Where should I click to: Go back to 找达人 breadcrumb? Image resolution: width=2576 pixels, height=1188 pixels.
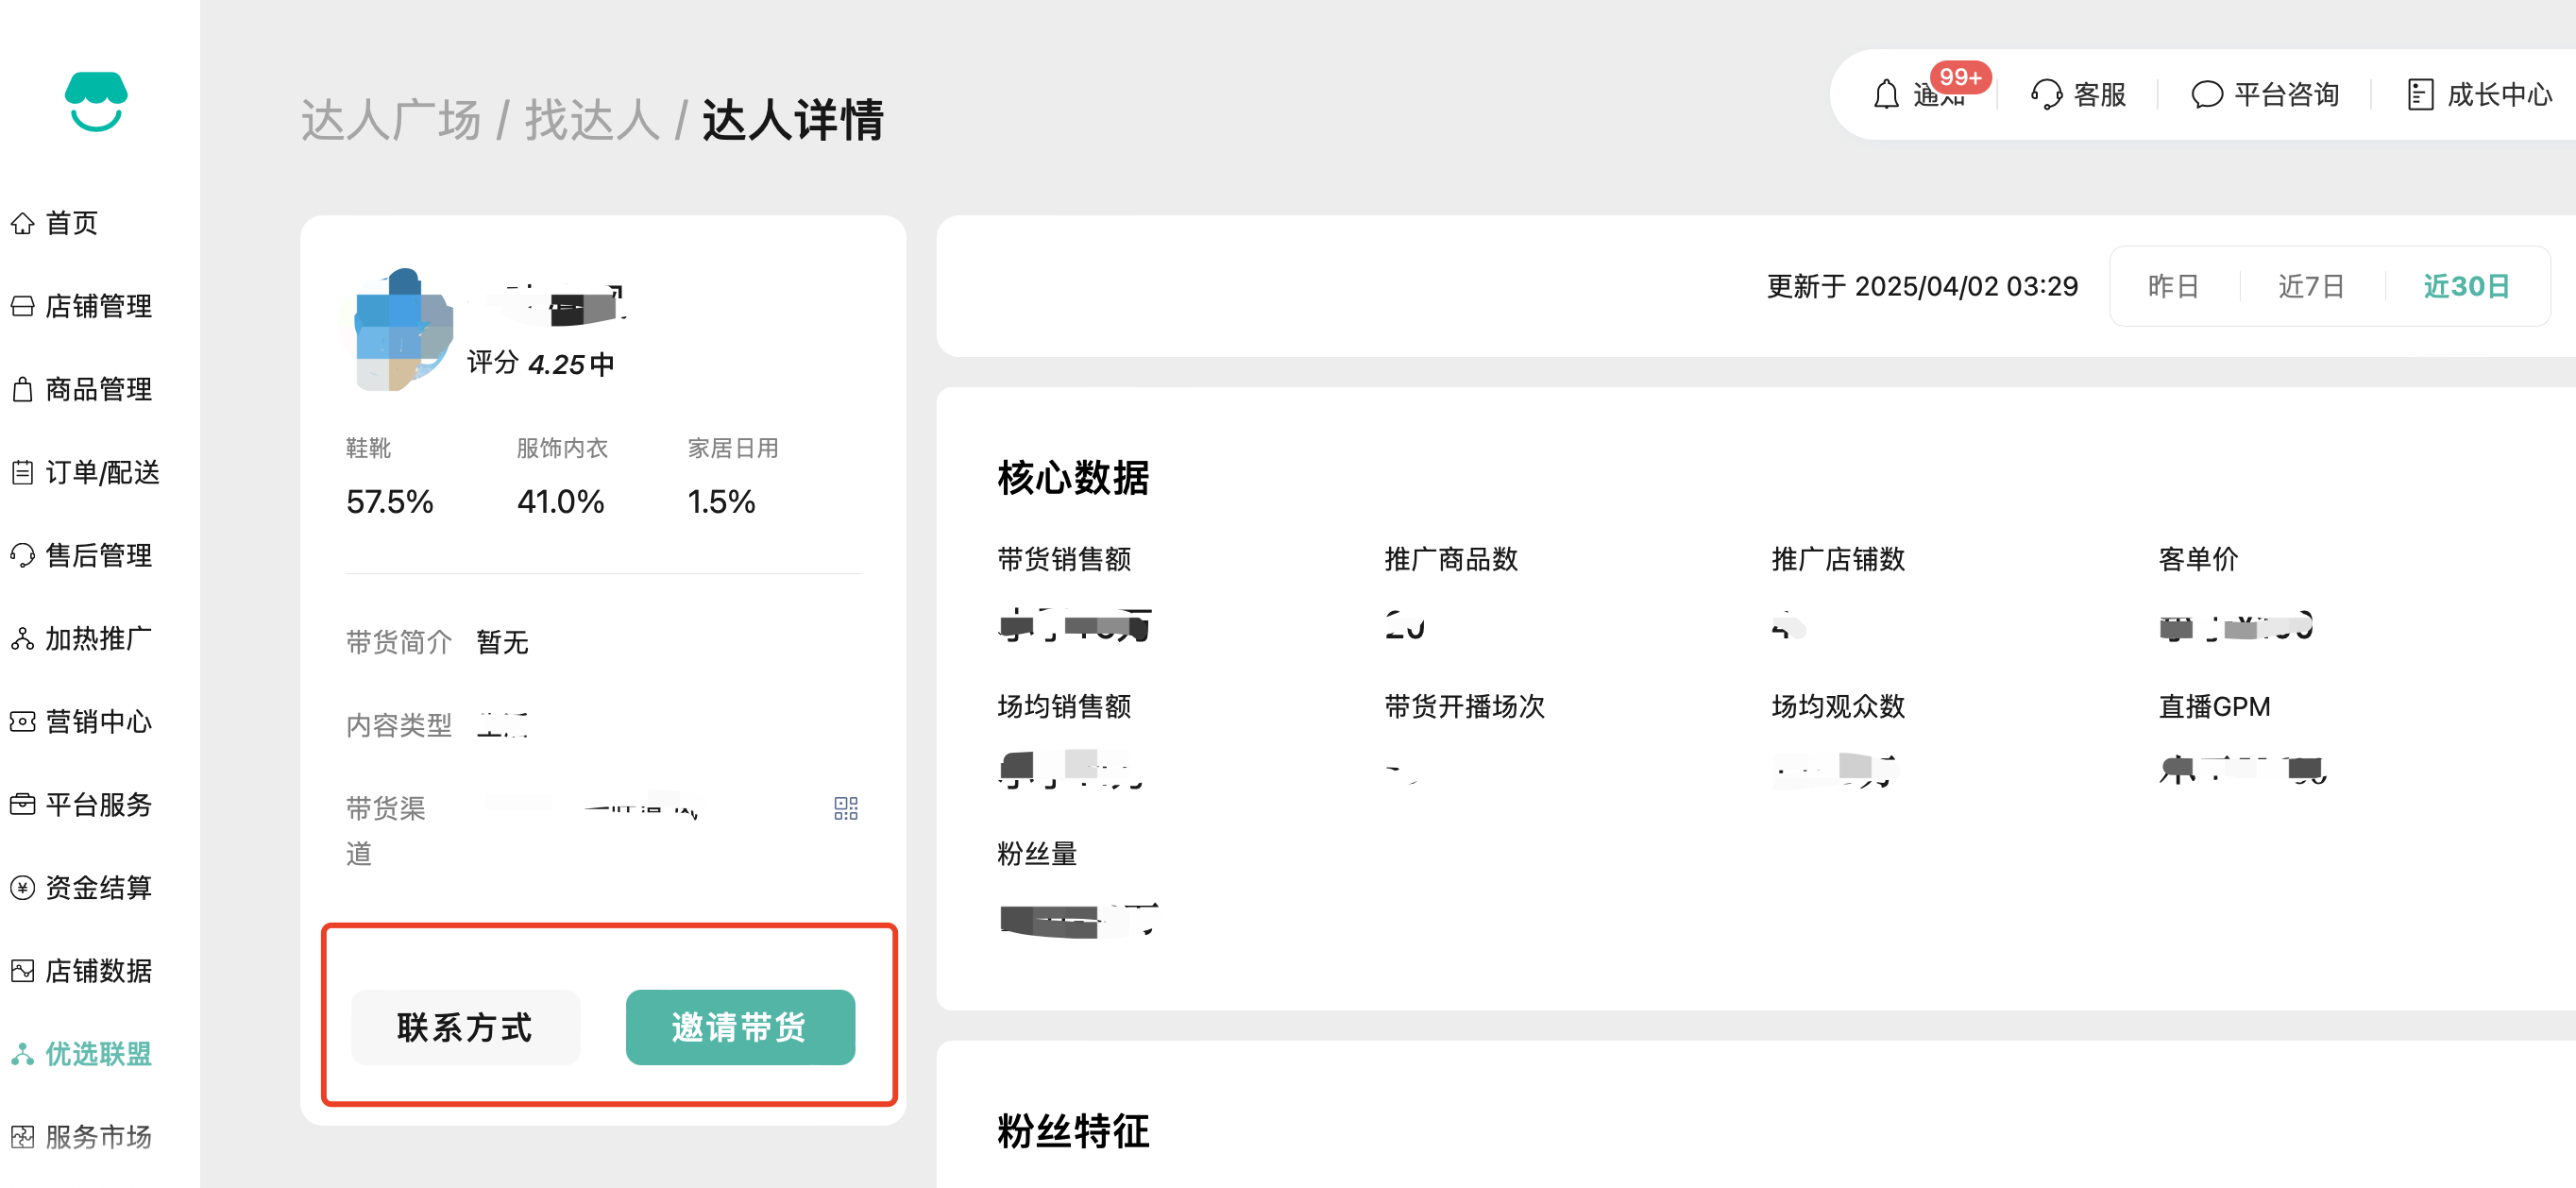click(x=592, y=121)
